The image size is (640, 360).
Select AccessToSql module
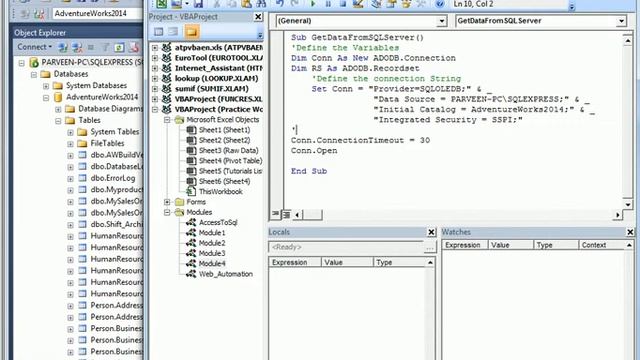218,222
